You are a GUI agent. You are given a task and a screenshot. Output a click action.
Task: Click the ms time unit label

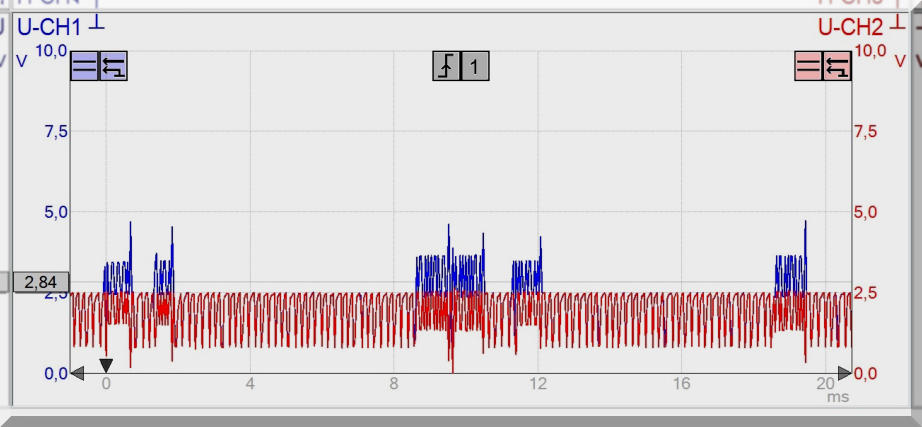[838, 398]
